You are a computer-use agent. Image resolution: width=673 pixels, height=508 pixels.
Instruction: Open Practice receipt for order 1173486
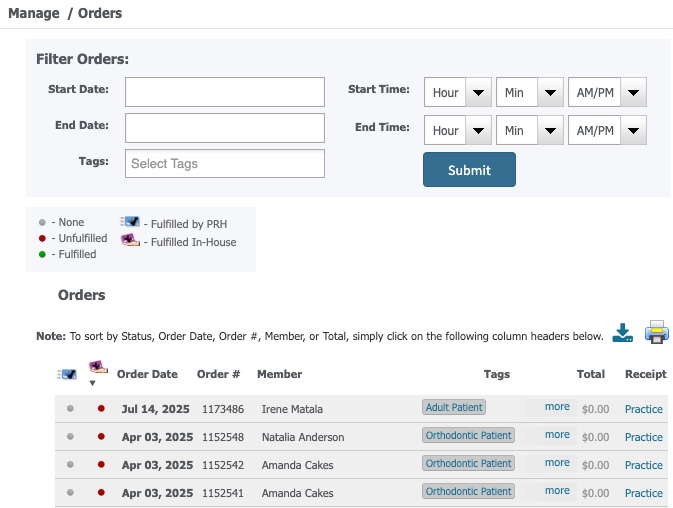pos(643,409)
